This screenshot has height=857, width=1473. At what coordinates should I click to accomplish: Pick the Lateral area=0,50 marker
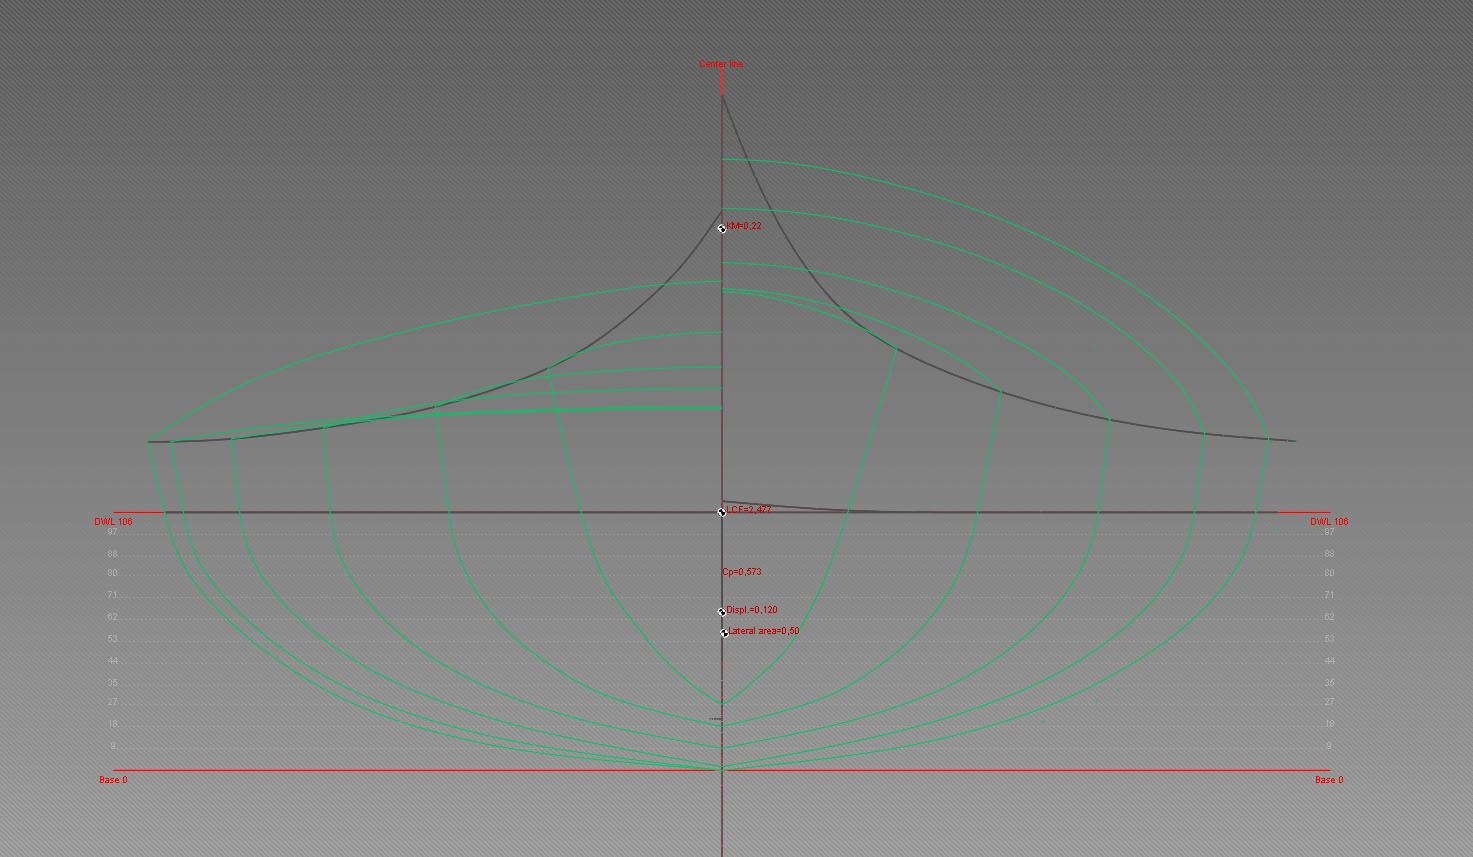(x=724, y=632)
